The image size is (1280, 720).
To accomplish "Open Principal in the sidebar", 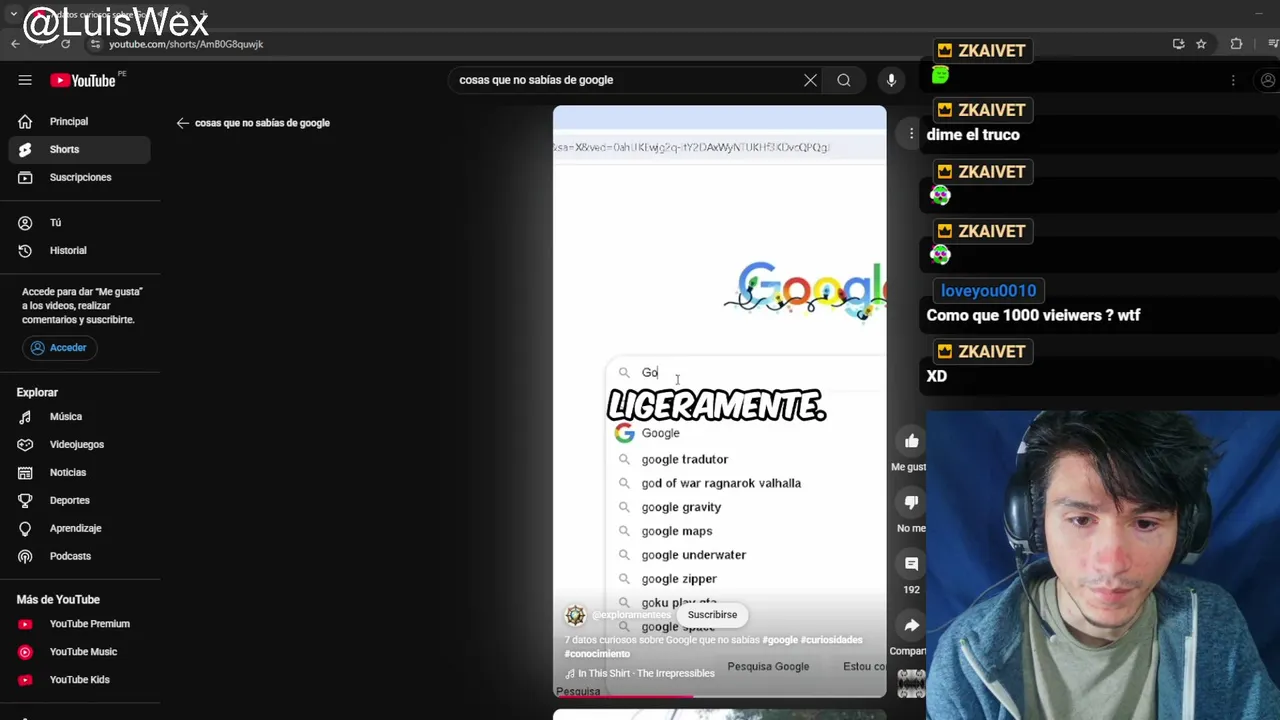I will [79, 121].
